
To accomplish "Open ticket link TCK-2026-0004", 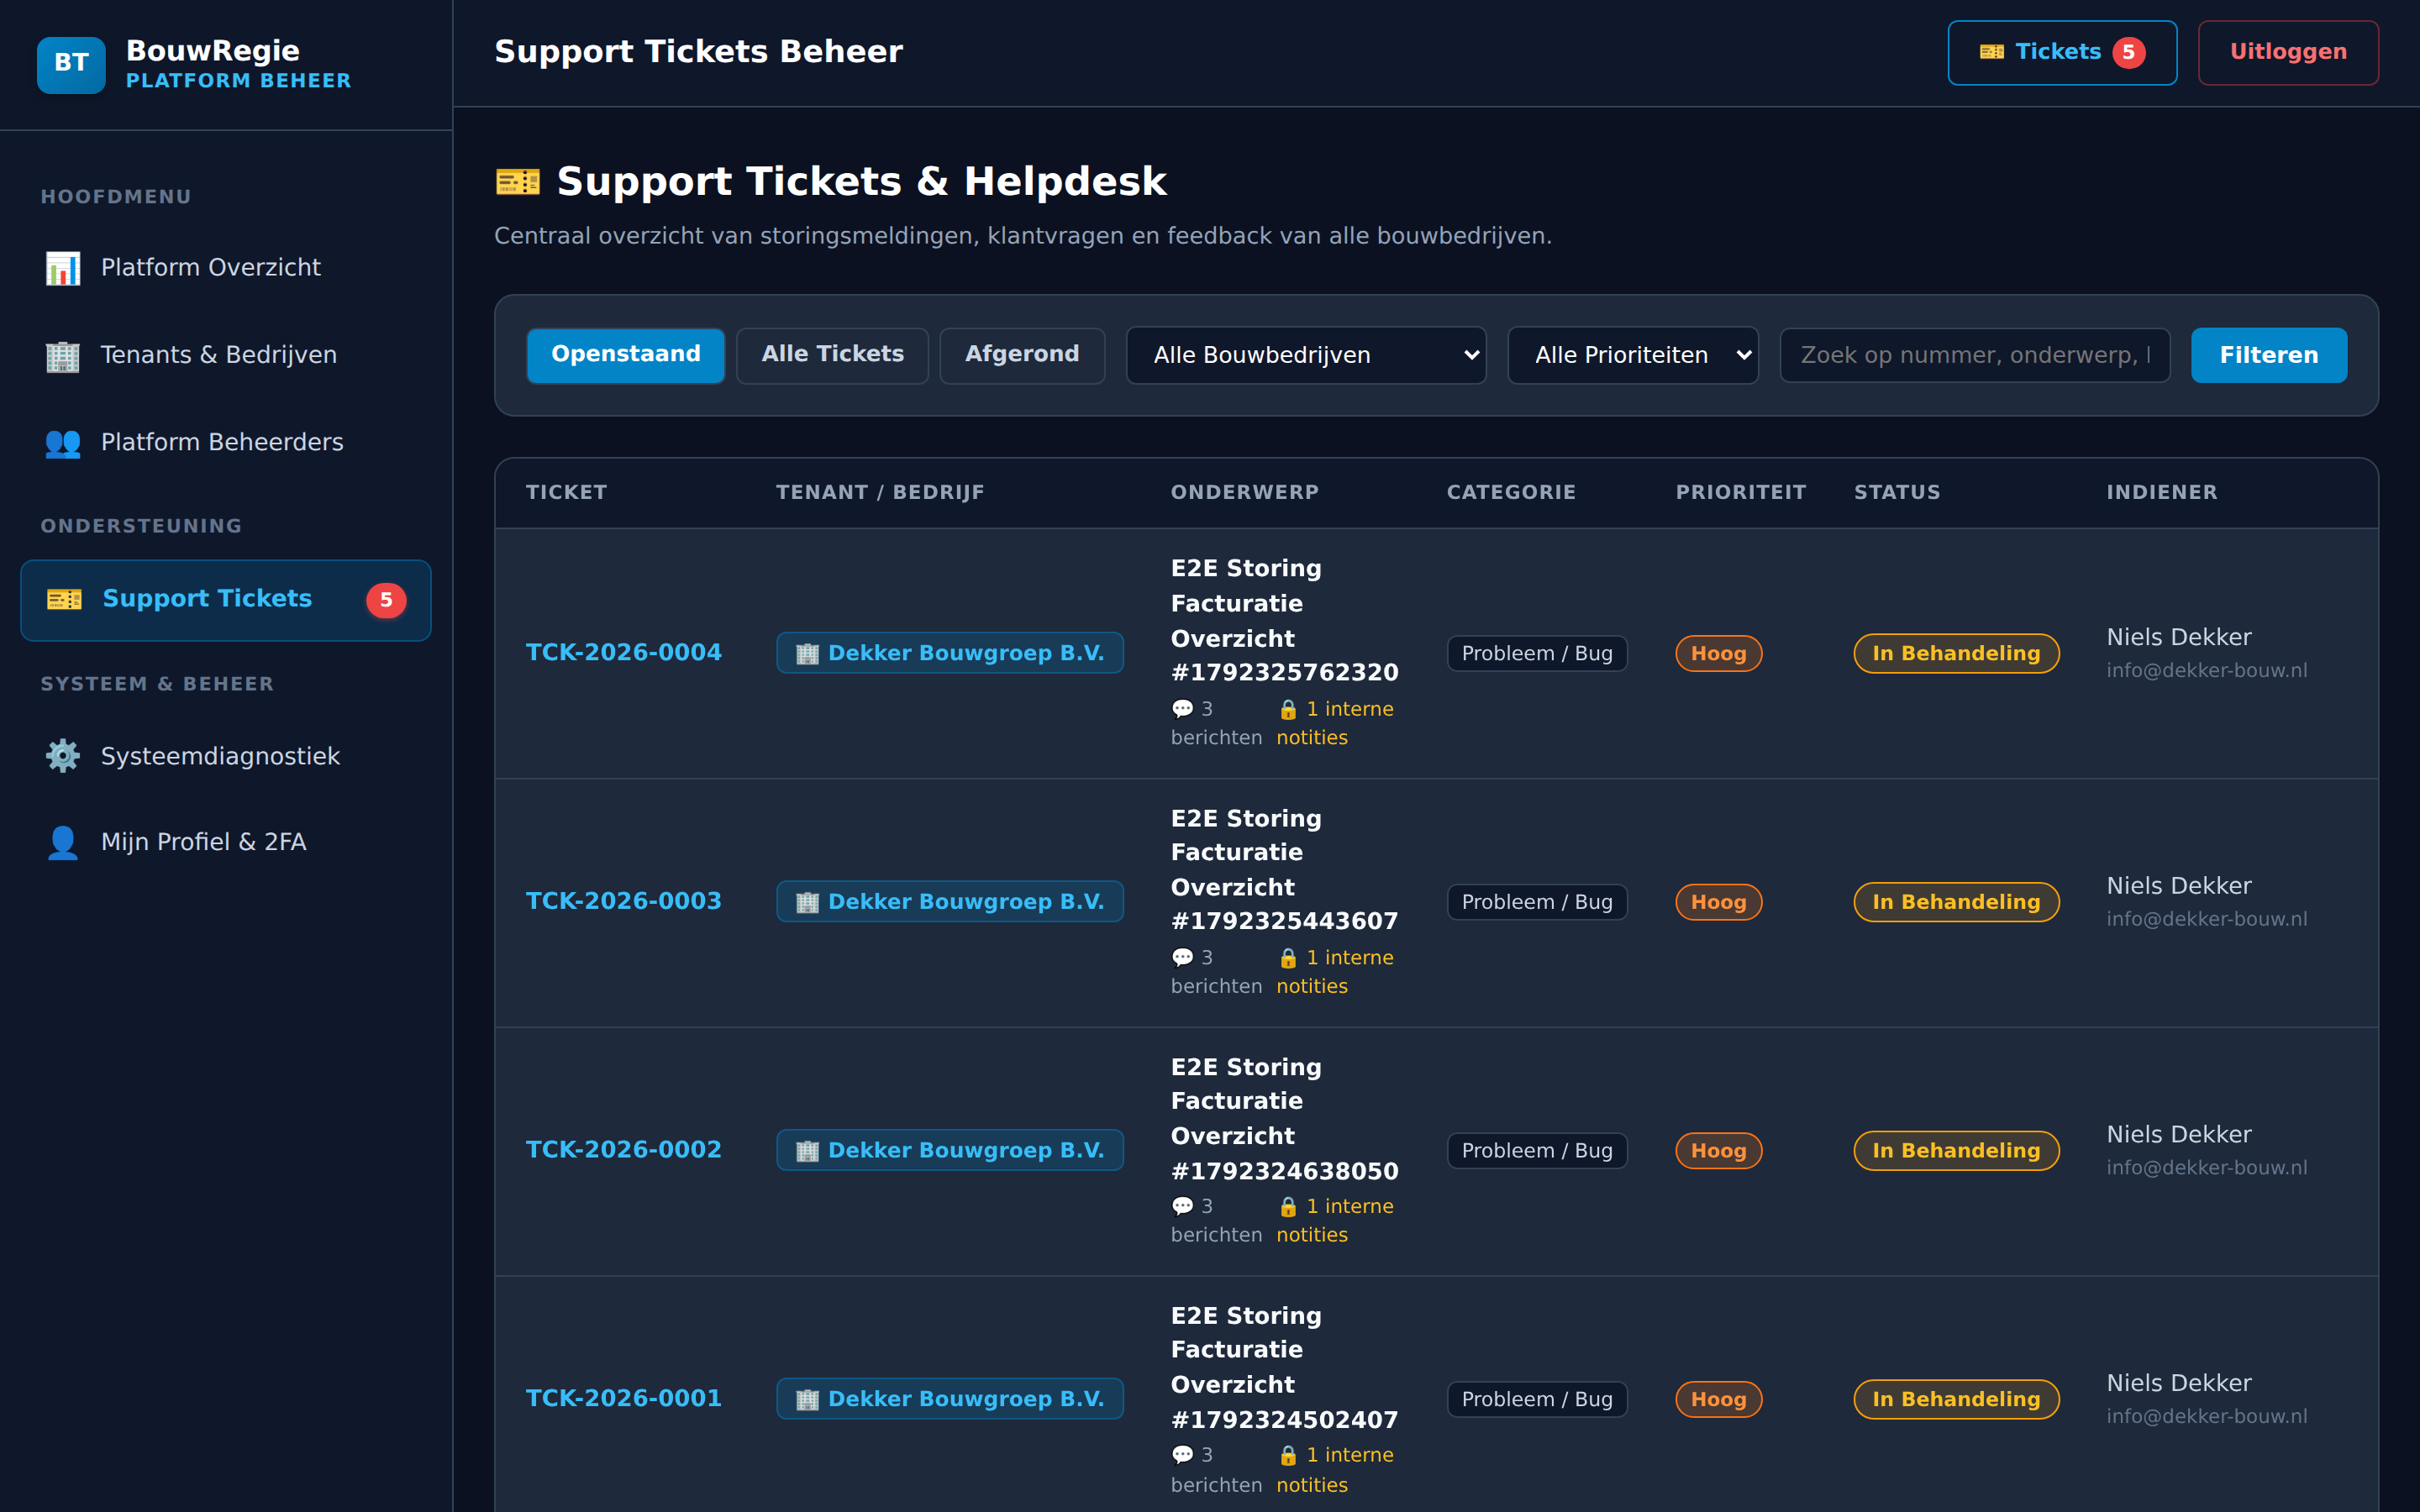I will point(624,653).
